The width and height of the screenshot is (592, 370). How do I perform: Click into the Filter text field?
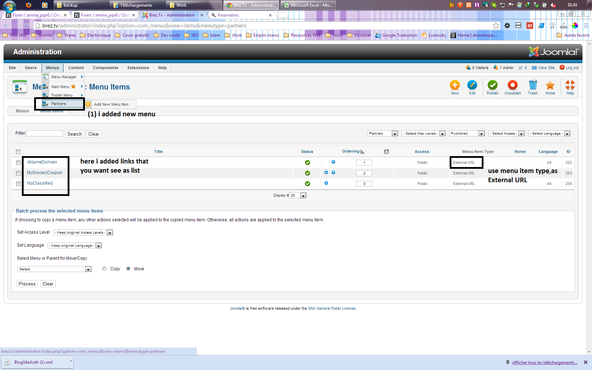tap(45, 134)
